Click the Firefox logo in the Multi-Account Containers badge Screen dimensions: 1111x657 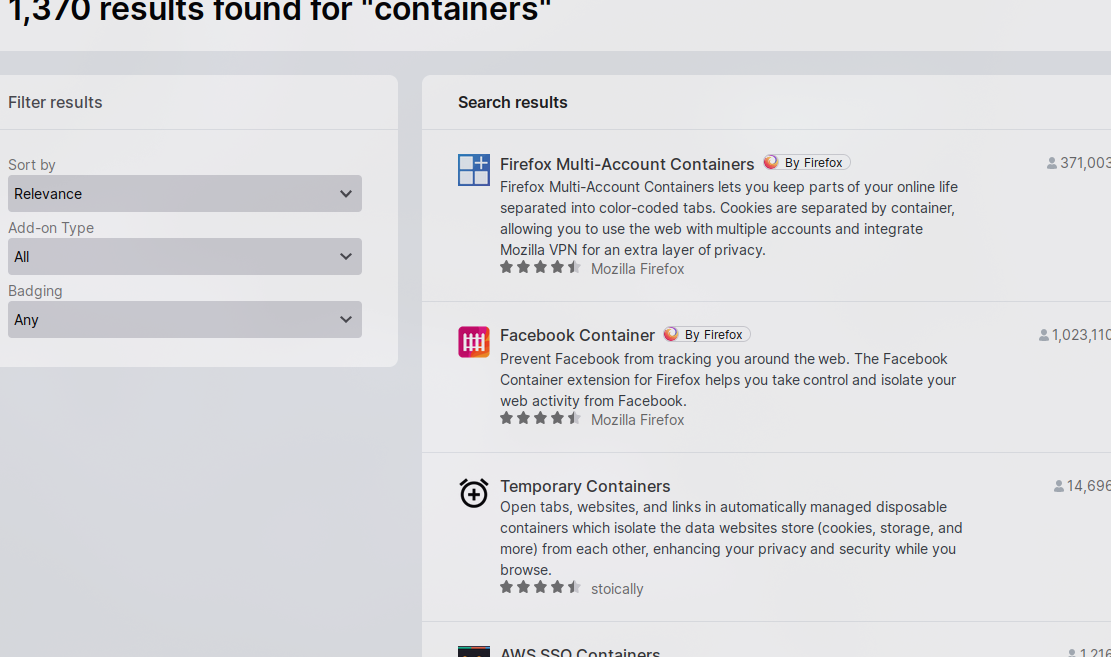click(771, 162)
